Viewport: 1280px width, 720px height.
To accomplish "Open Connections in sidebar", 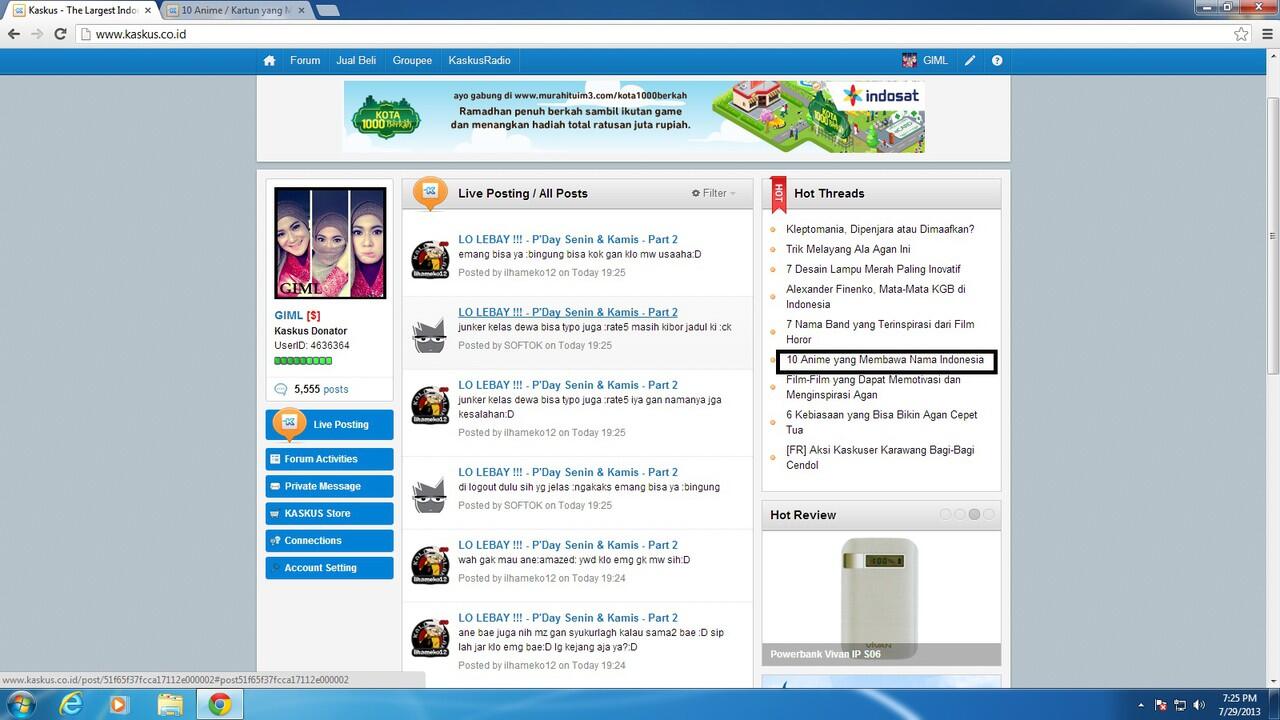I will point(329,540).
